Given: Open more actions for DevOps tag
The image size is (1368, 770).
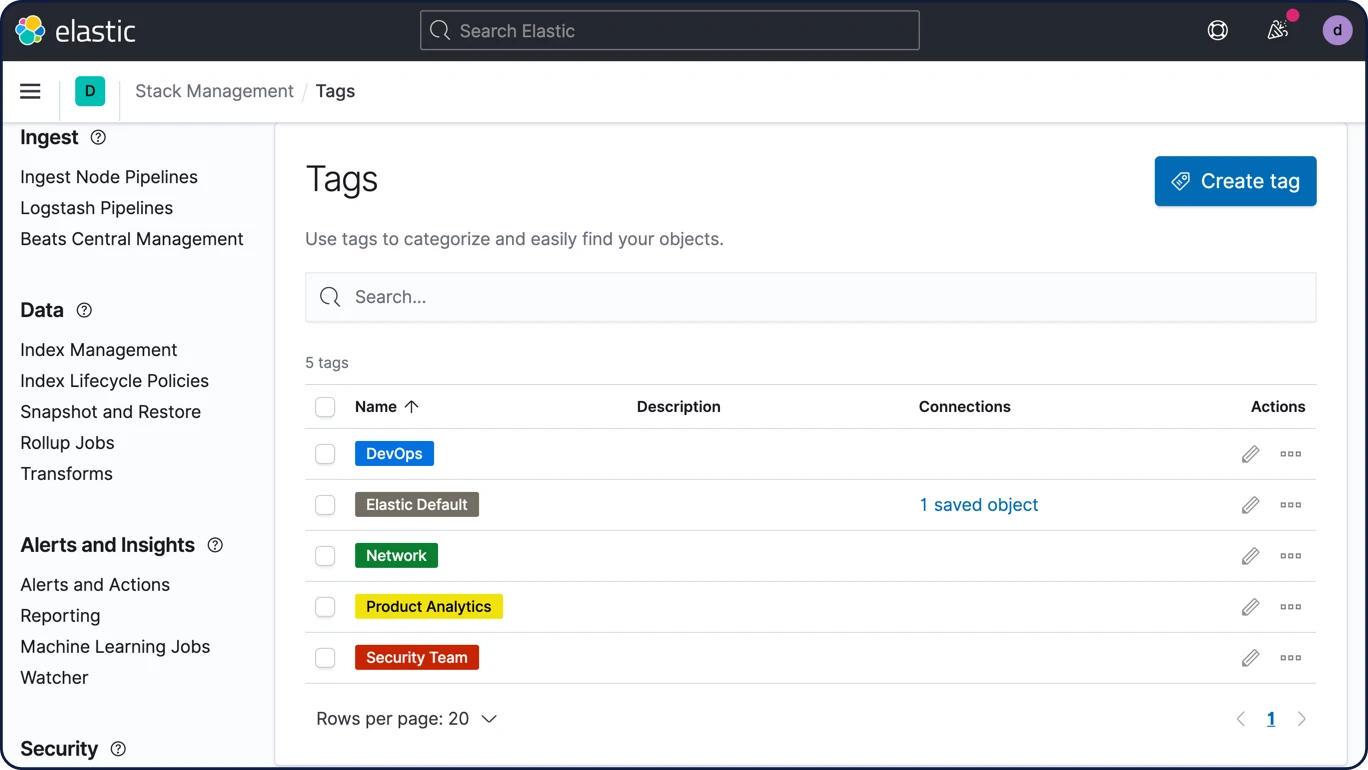Looking at the screenshot, I should click(1291, 454).
